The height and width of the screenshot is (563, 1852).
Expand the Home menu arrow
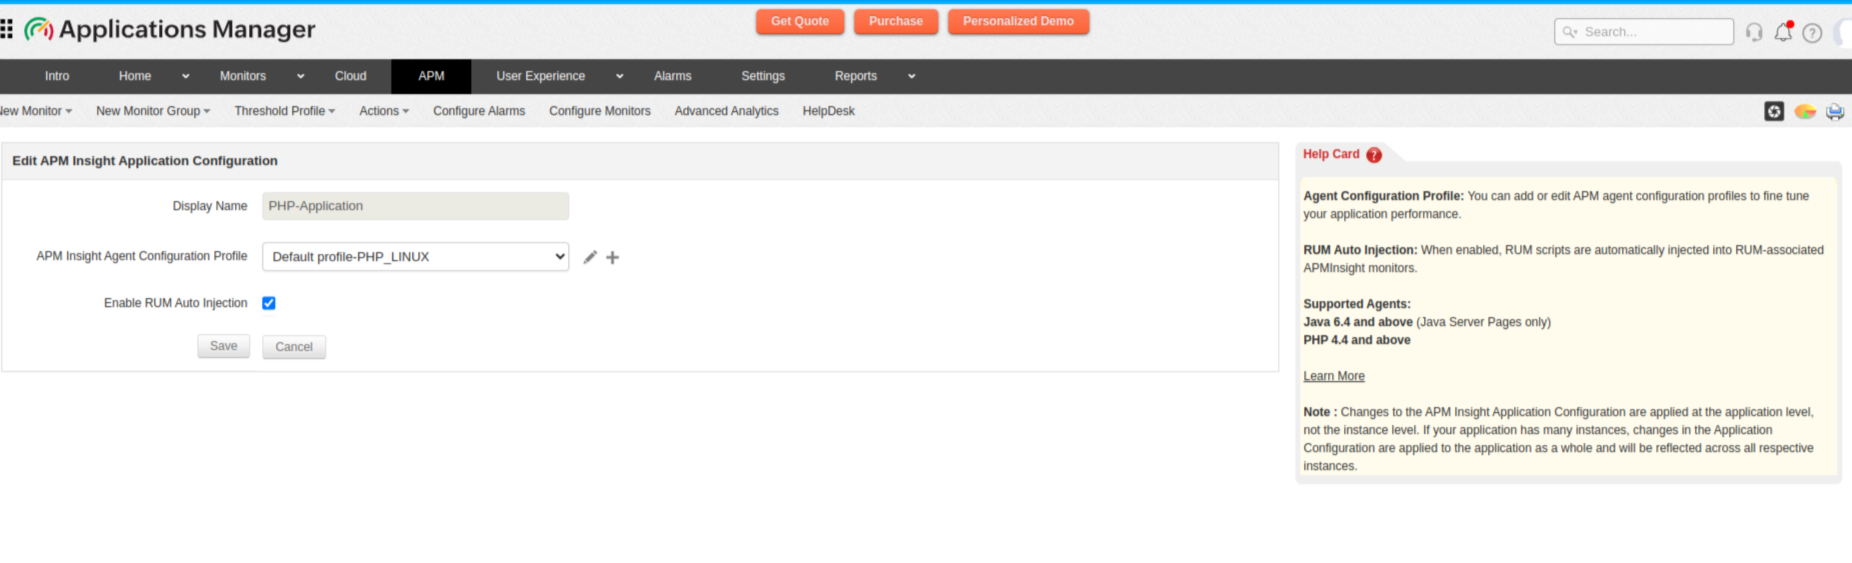point(186,76)
